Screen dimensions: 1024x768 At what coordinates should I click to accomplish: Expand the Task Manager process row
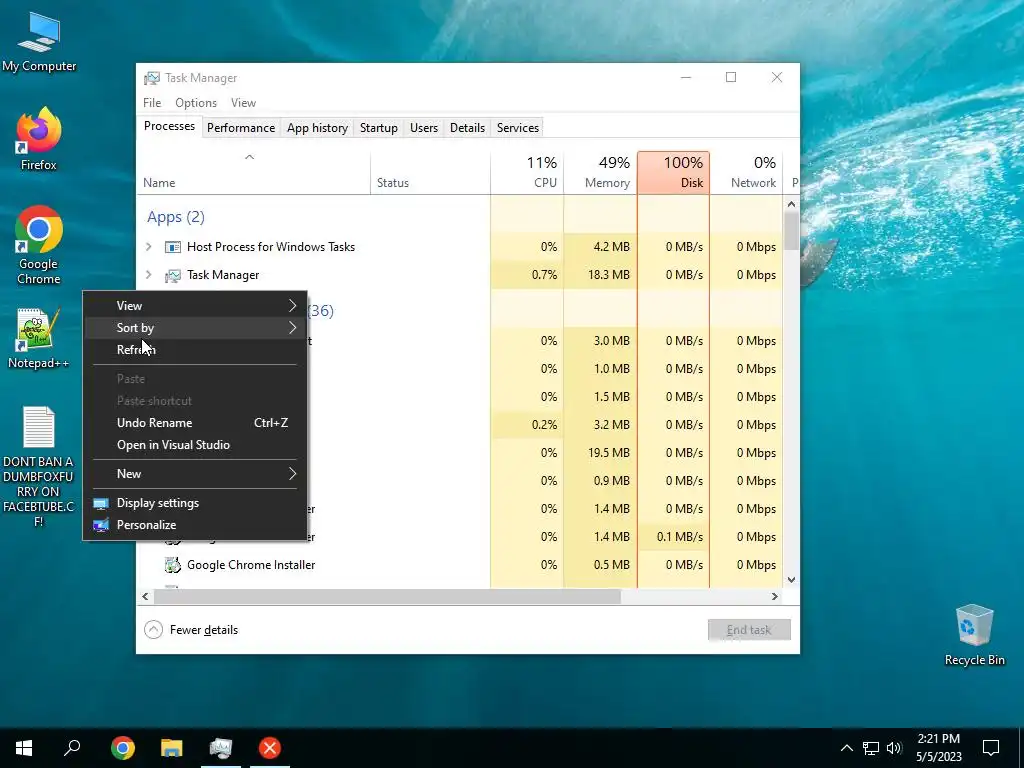149,275
